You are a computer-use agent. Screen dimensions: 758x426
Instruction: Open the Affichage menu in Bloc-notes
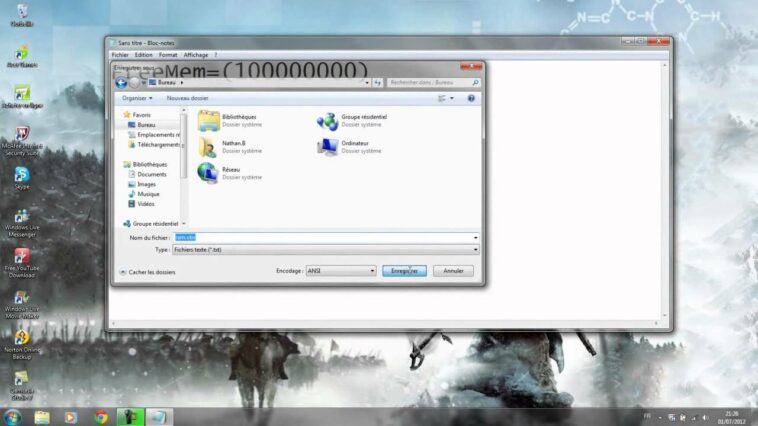coord(195,55)
